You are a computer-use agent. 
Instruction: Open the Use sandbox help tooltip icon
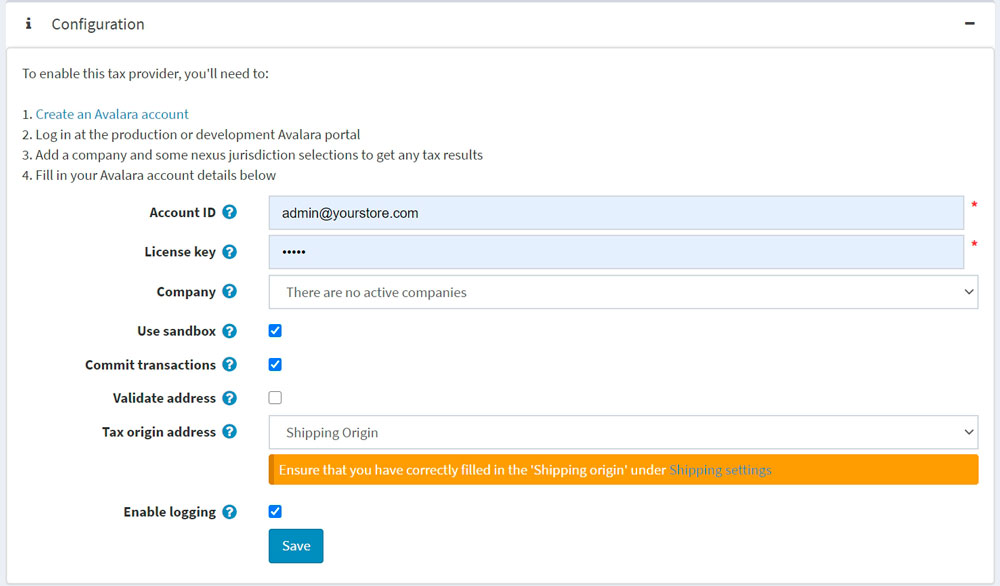229,331
